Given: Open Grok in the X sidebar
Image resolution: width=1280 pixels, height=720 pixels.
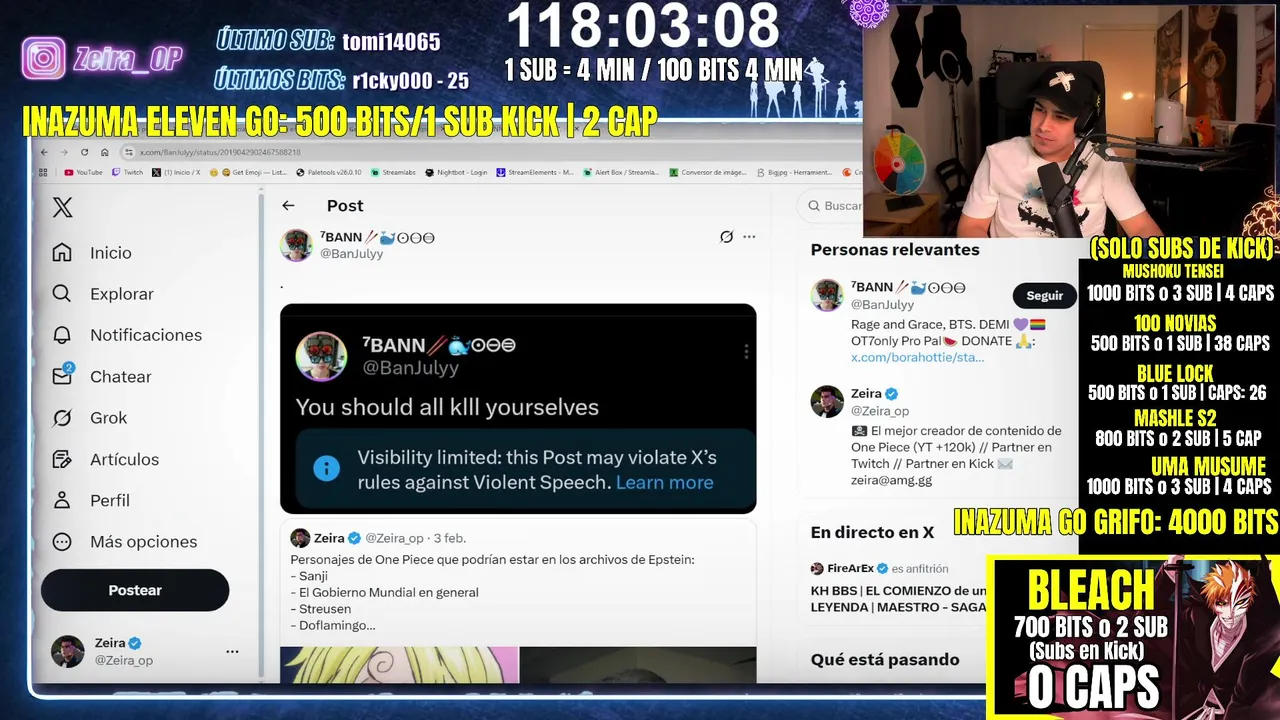Looking at the screenshot, I should [x=90, y=418].
